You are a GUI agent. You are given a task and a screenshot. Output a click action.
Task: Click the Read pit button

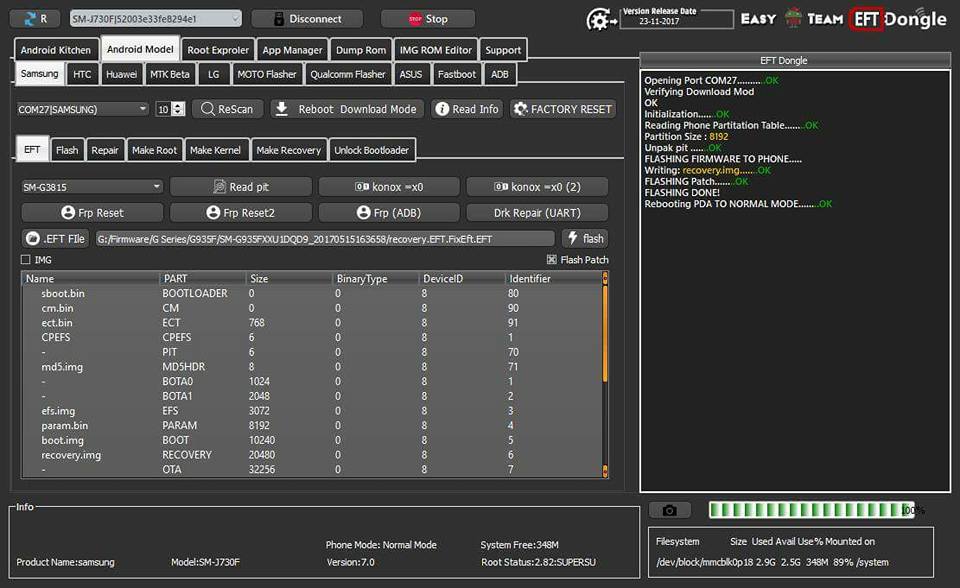point(241,187)
